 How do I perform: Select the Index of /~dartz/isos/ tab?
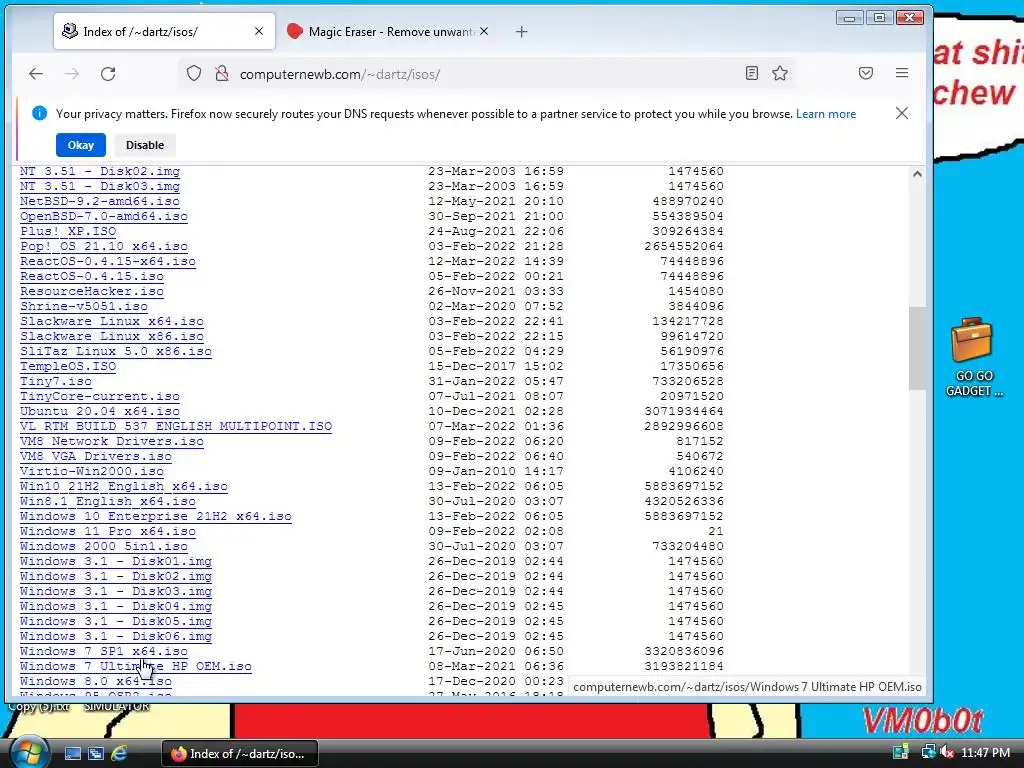click(x=164, y=31)
